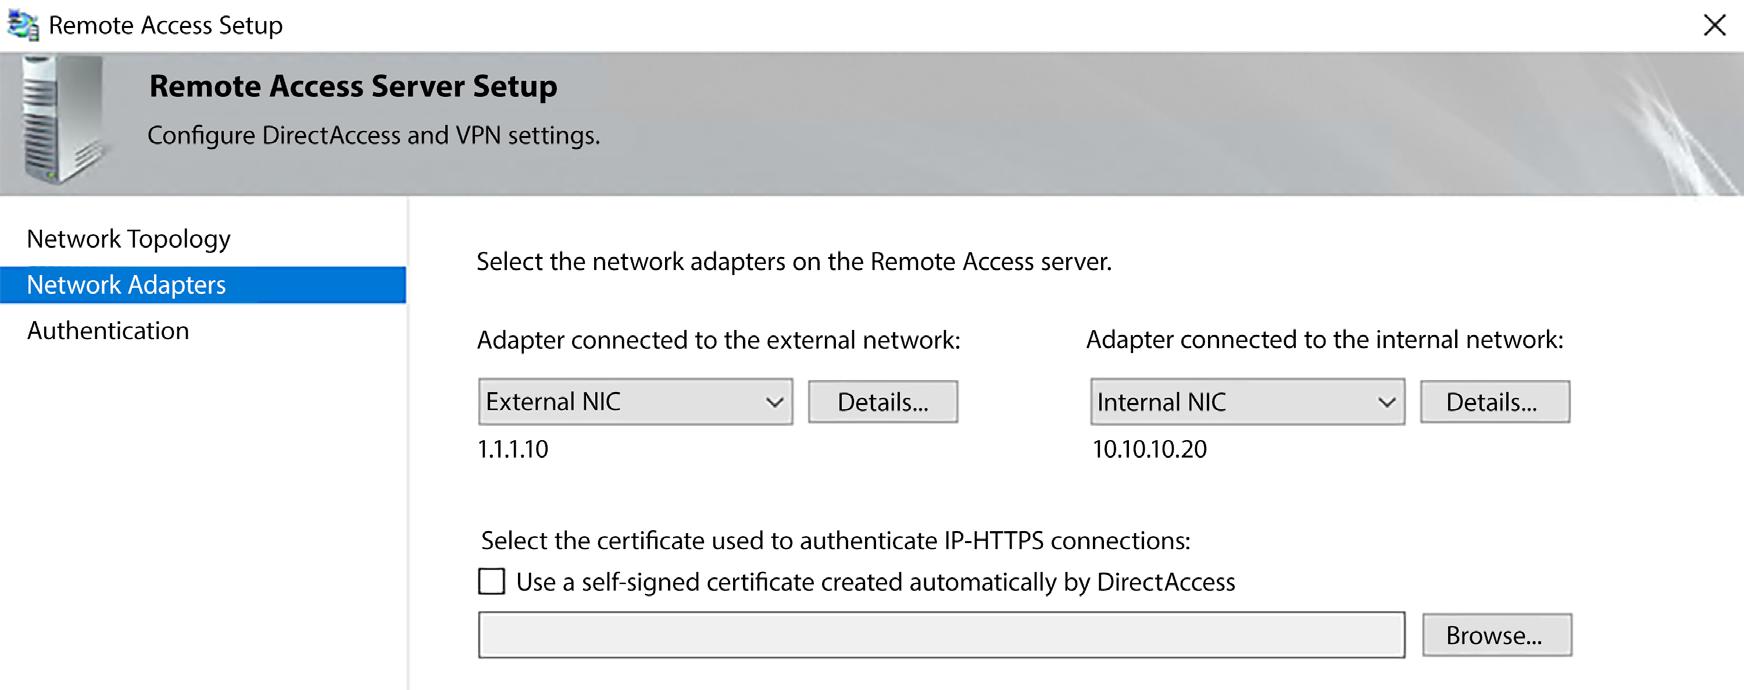Open the external network adapter combo box
The height and width of the screenshot is (690, 1744).
pyautogui.click(x=635, y=402)
